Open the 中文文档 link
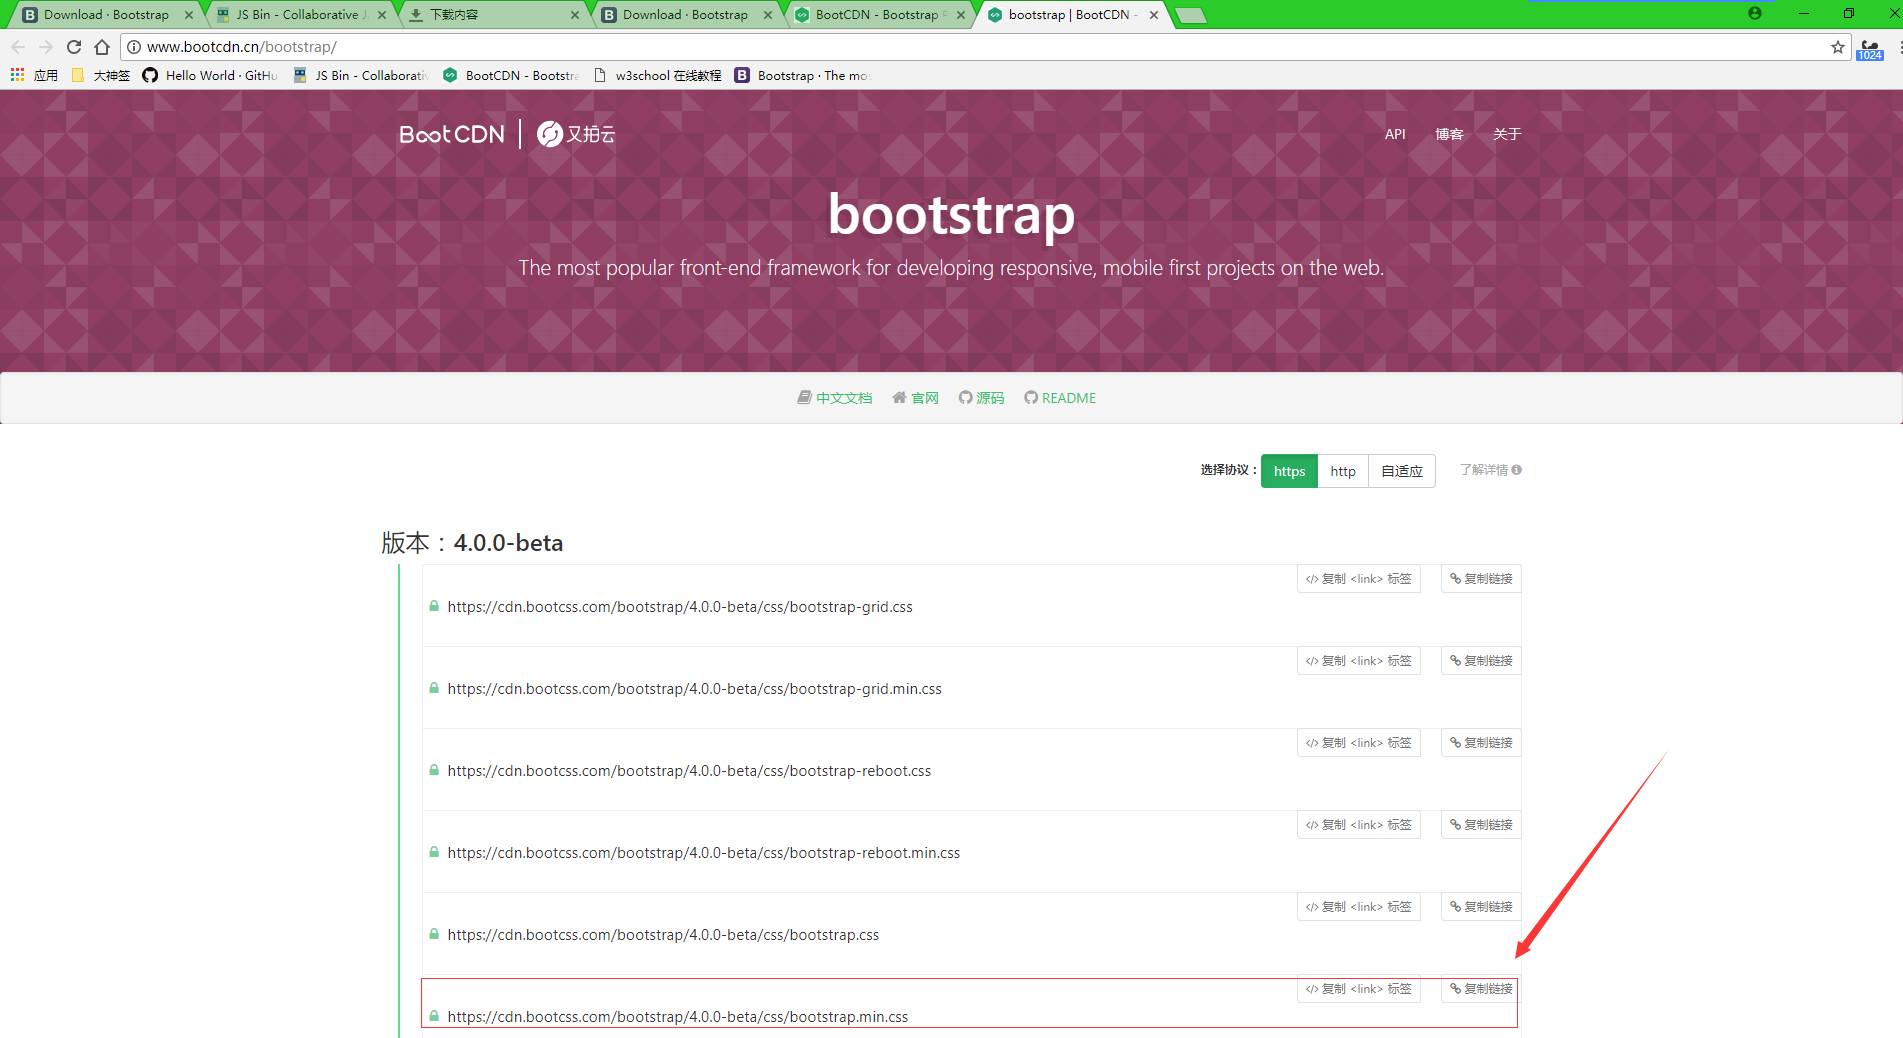This screenshot has width=1903, height=1038. 835,398
